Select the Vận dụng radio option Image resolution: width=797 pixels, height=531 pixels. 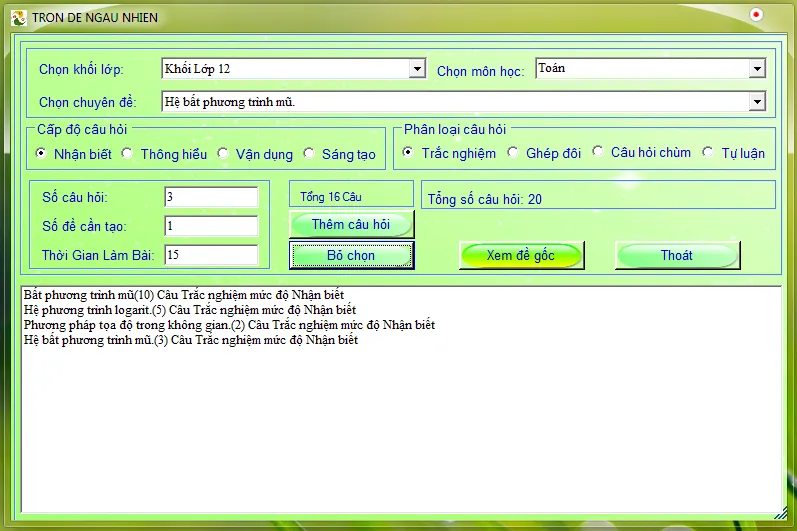pos(223,154)
